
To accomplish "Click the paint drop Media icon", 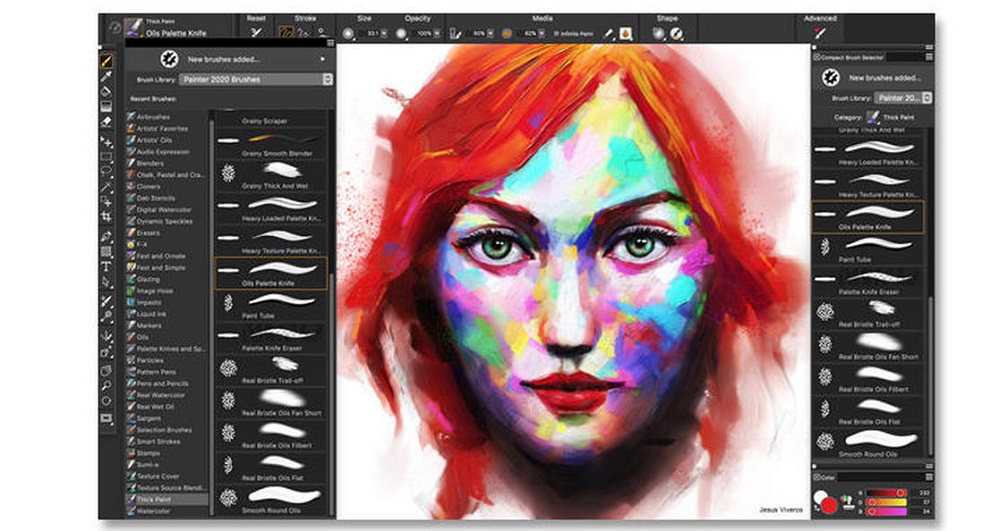I will pyautogui.click(x=626, y=34).
